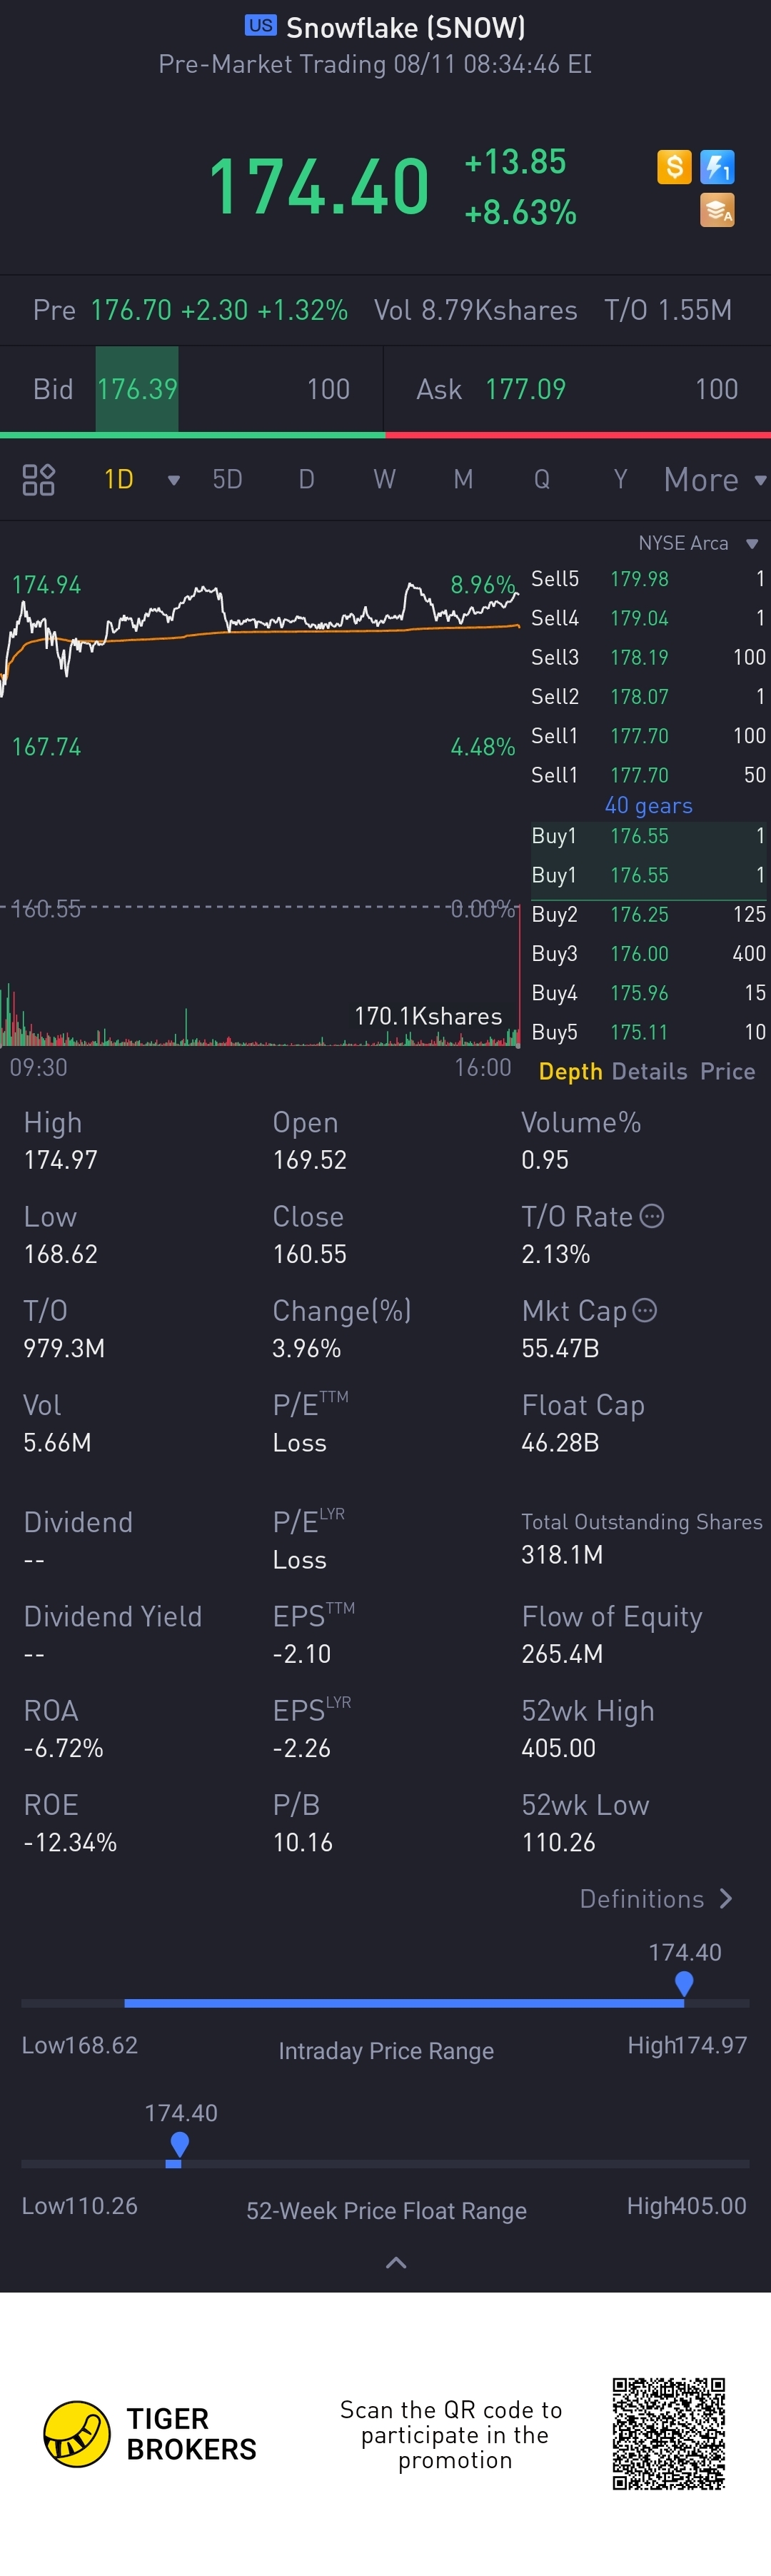Select the Depth order book tab
Viewport: 771px width, 2576px height.
(570, 1072)
